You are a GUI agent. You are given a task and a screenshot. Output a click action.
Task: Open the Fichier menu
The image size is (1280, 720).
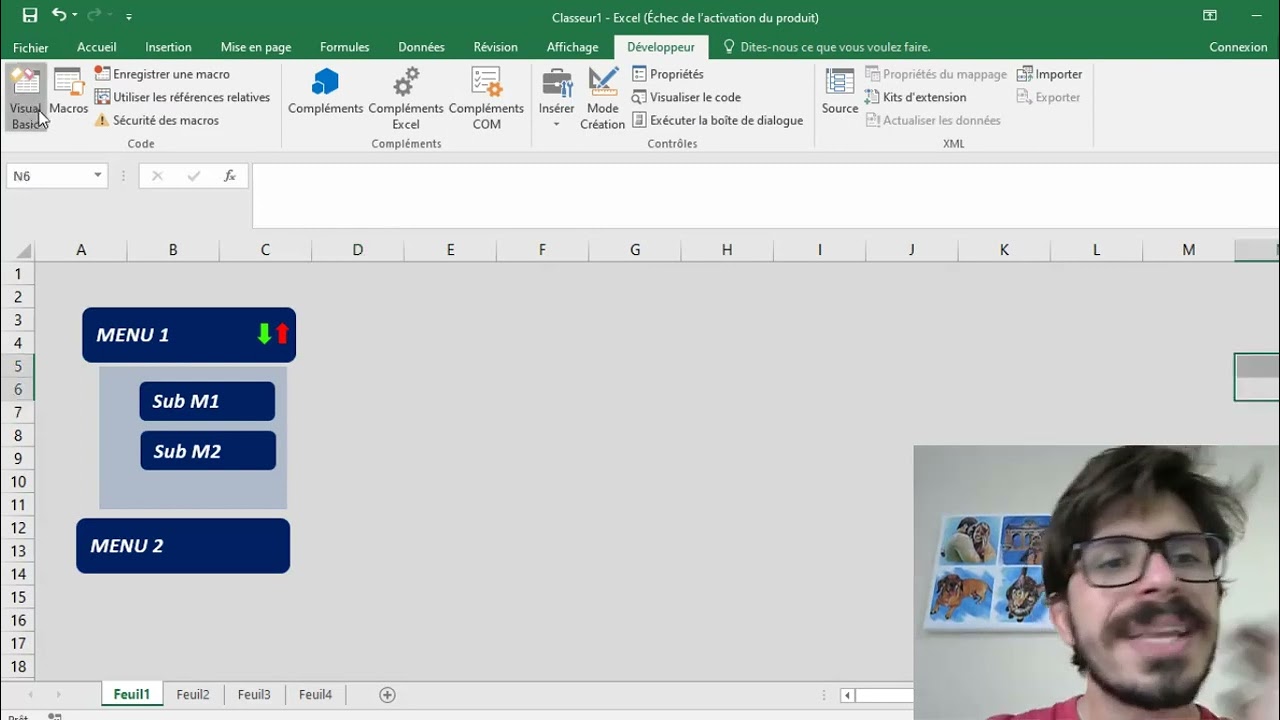[31, 47]
